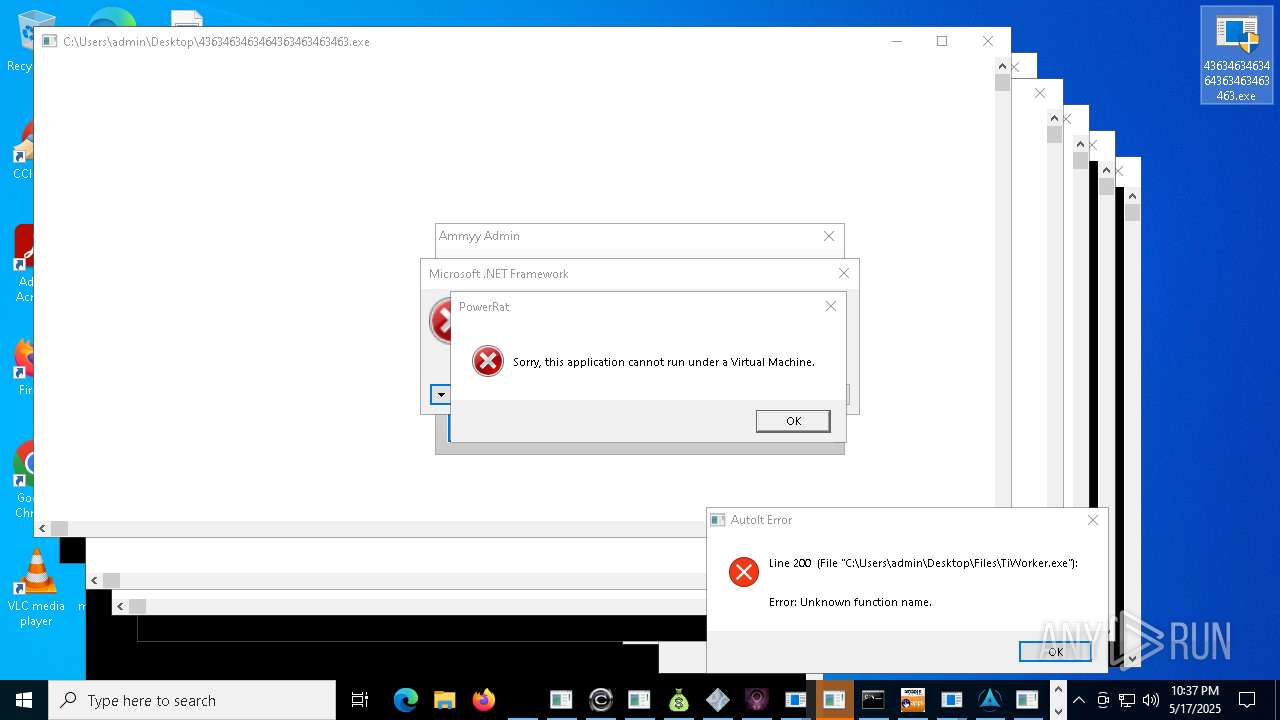Viewport: 1280px width, 720px height.
Task: Close the PowerRat error dialog
Action: tap(830, 306)
